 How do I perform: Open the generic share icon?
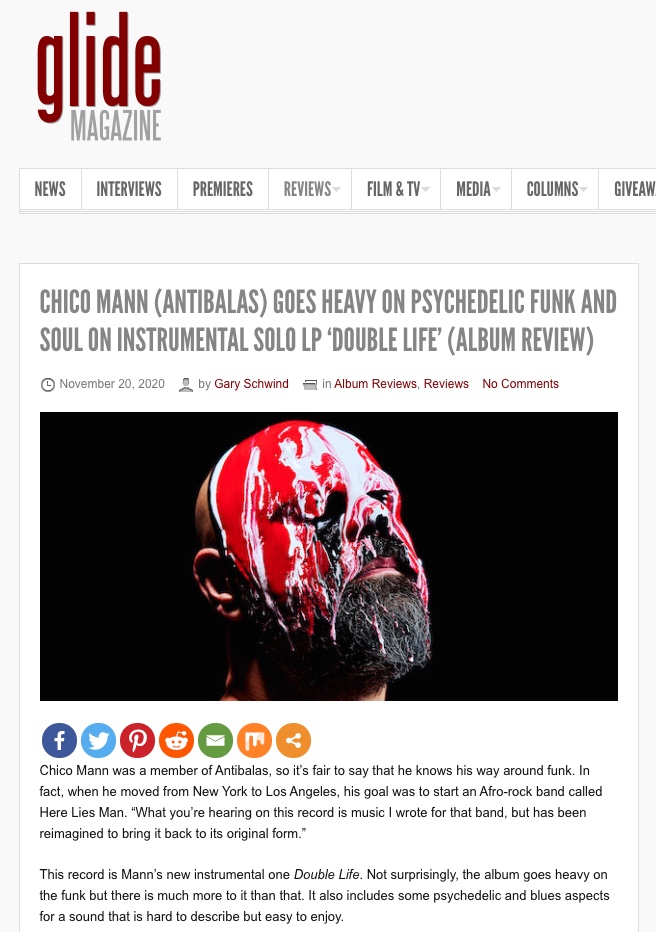click(x=294, y=740)
